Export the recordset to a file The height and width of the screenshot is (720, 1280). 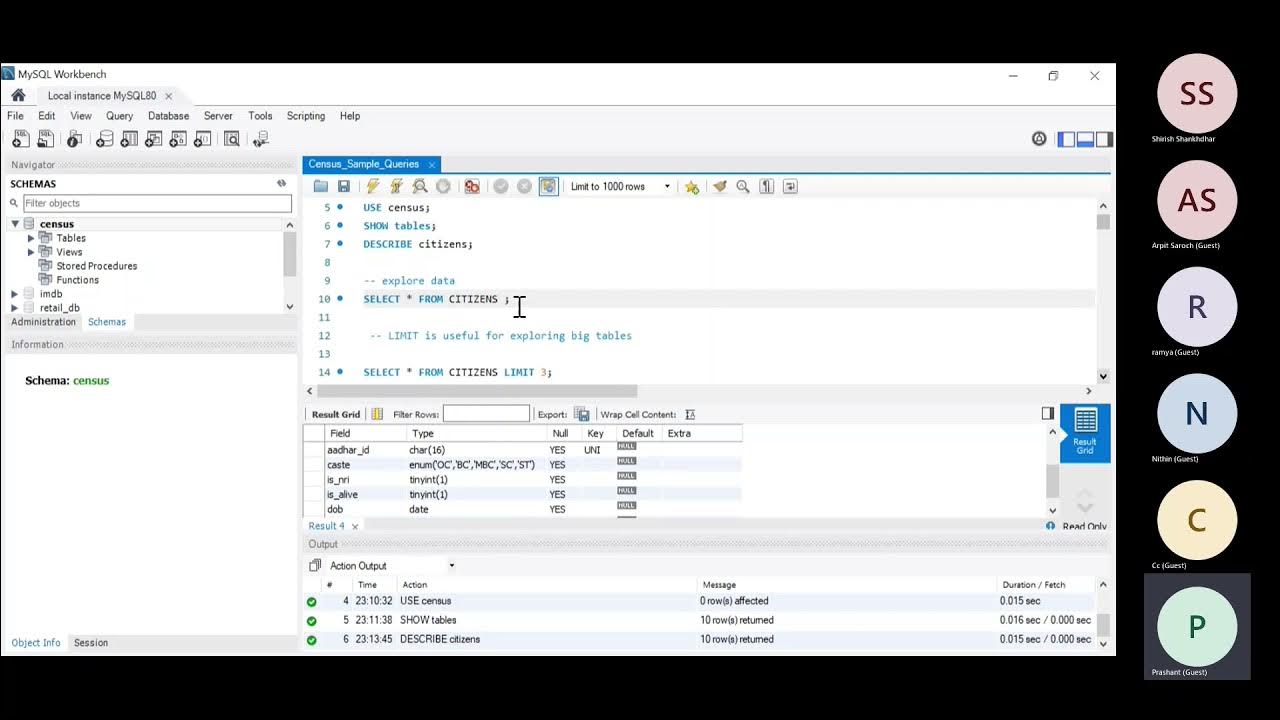tap(581, 414)
